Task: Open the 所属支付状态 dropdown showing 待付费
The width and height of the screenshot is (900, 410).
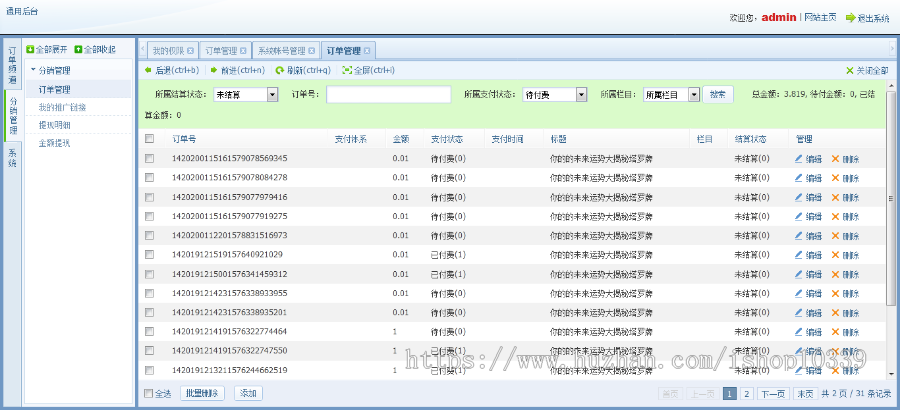Action: click(555, 95)
